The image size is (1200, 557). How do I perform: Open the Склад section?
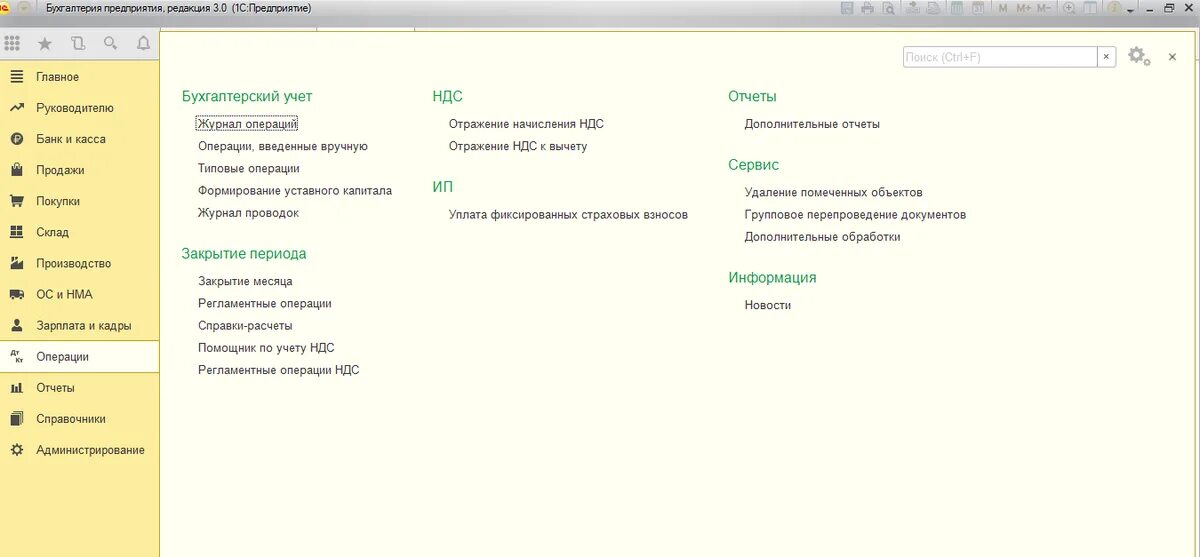[x=79, y=232]
